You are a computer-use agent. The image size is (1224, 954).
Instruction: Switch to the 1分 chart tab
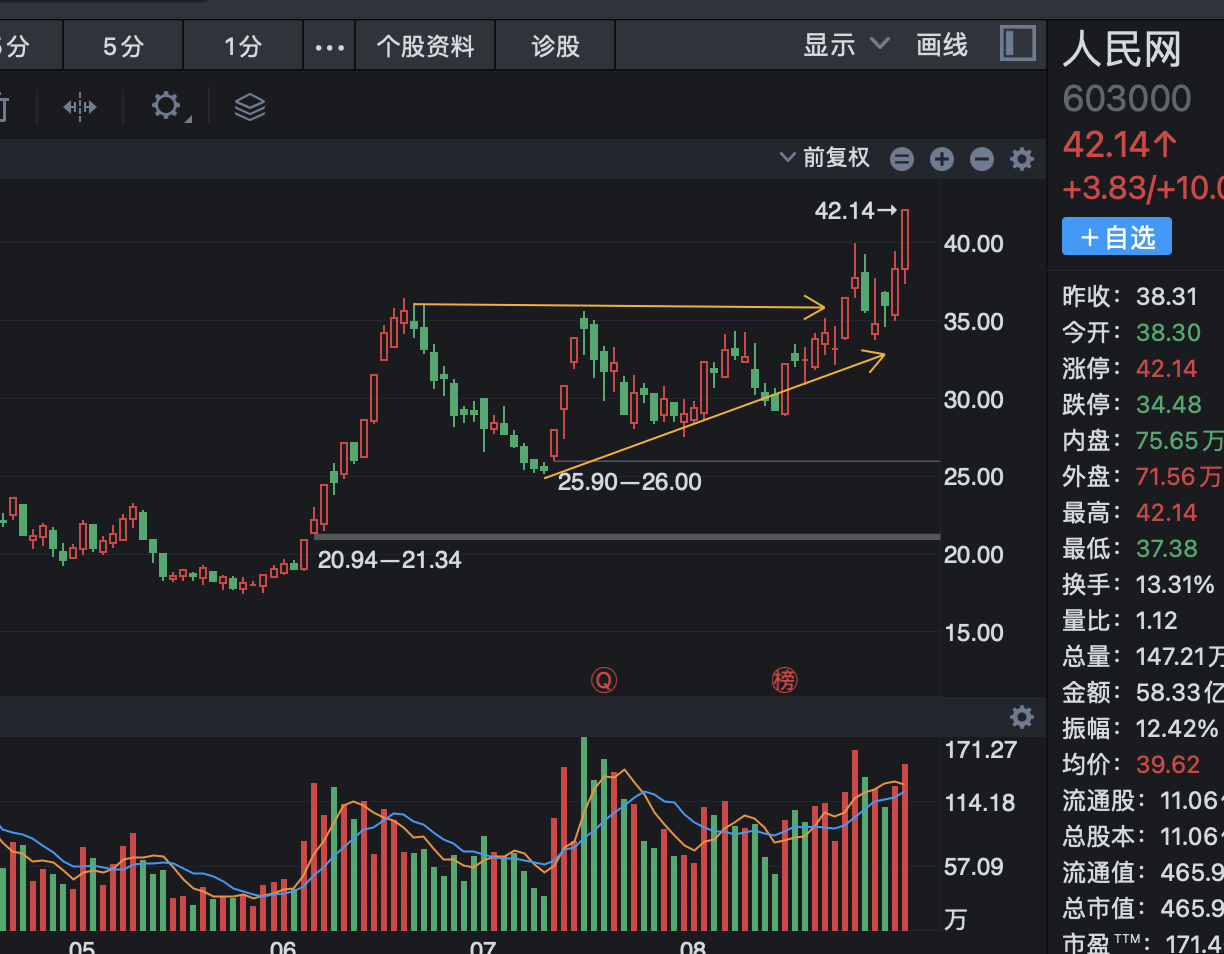coord(241,44)
